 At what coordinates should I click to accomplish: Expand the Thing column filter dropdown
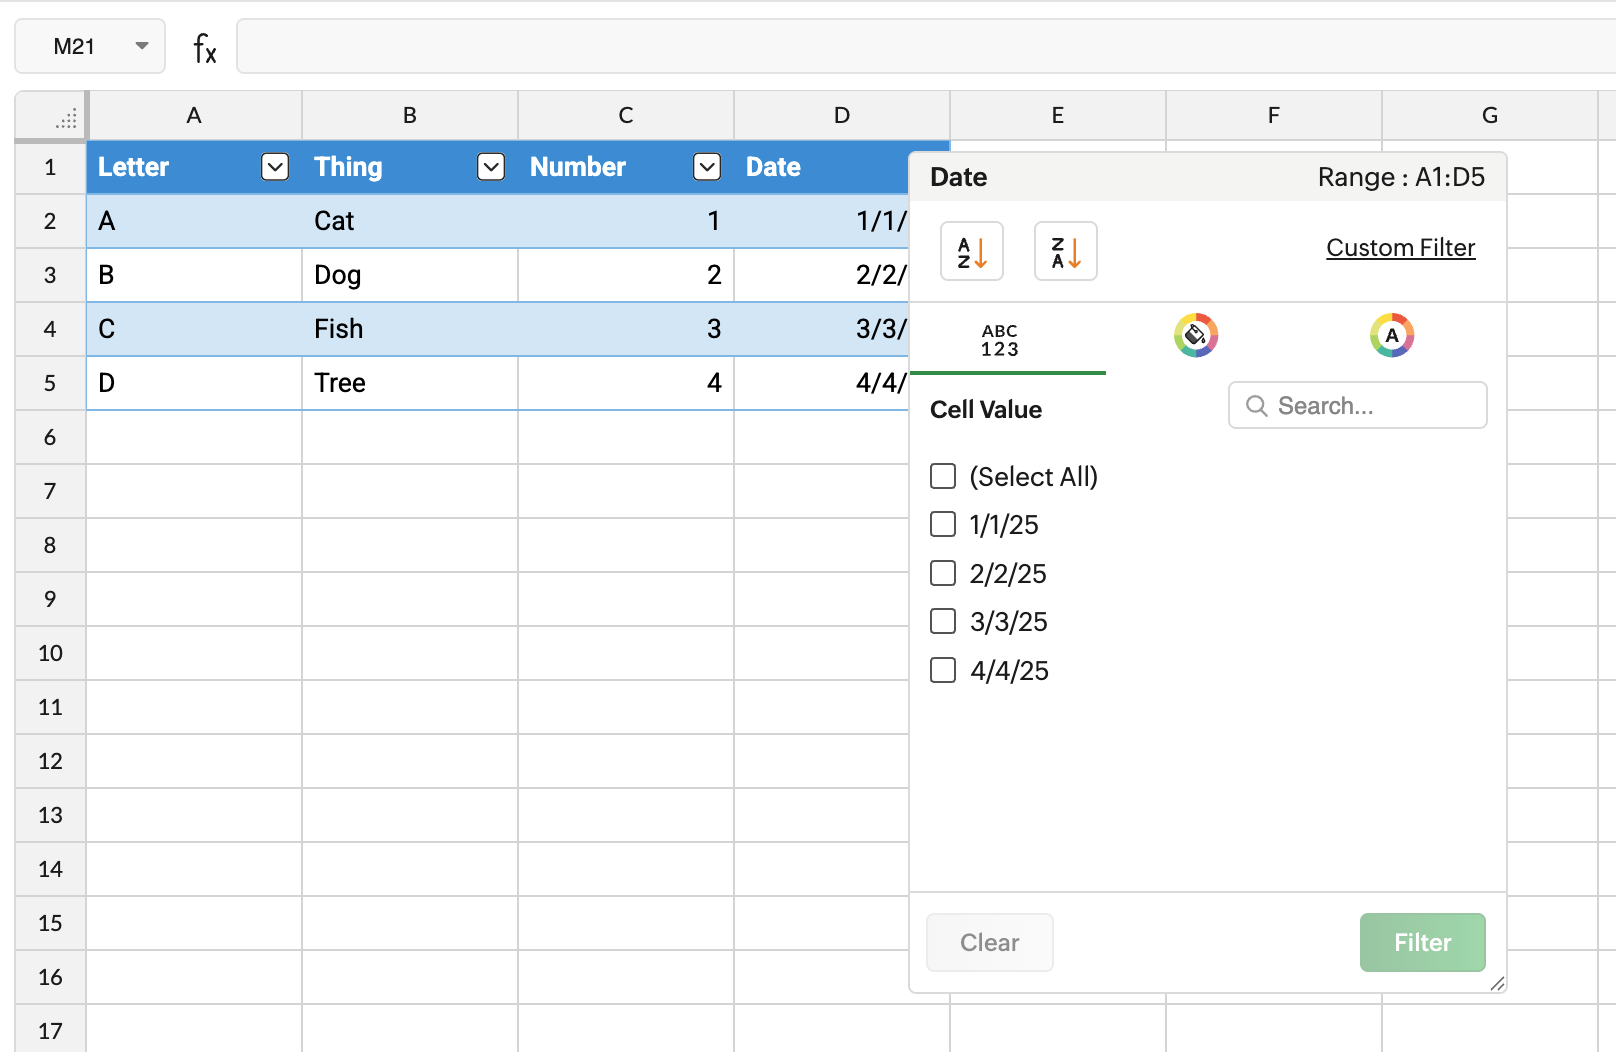click(491, 167)
